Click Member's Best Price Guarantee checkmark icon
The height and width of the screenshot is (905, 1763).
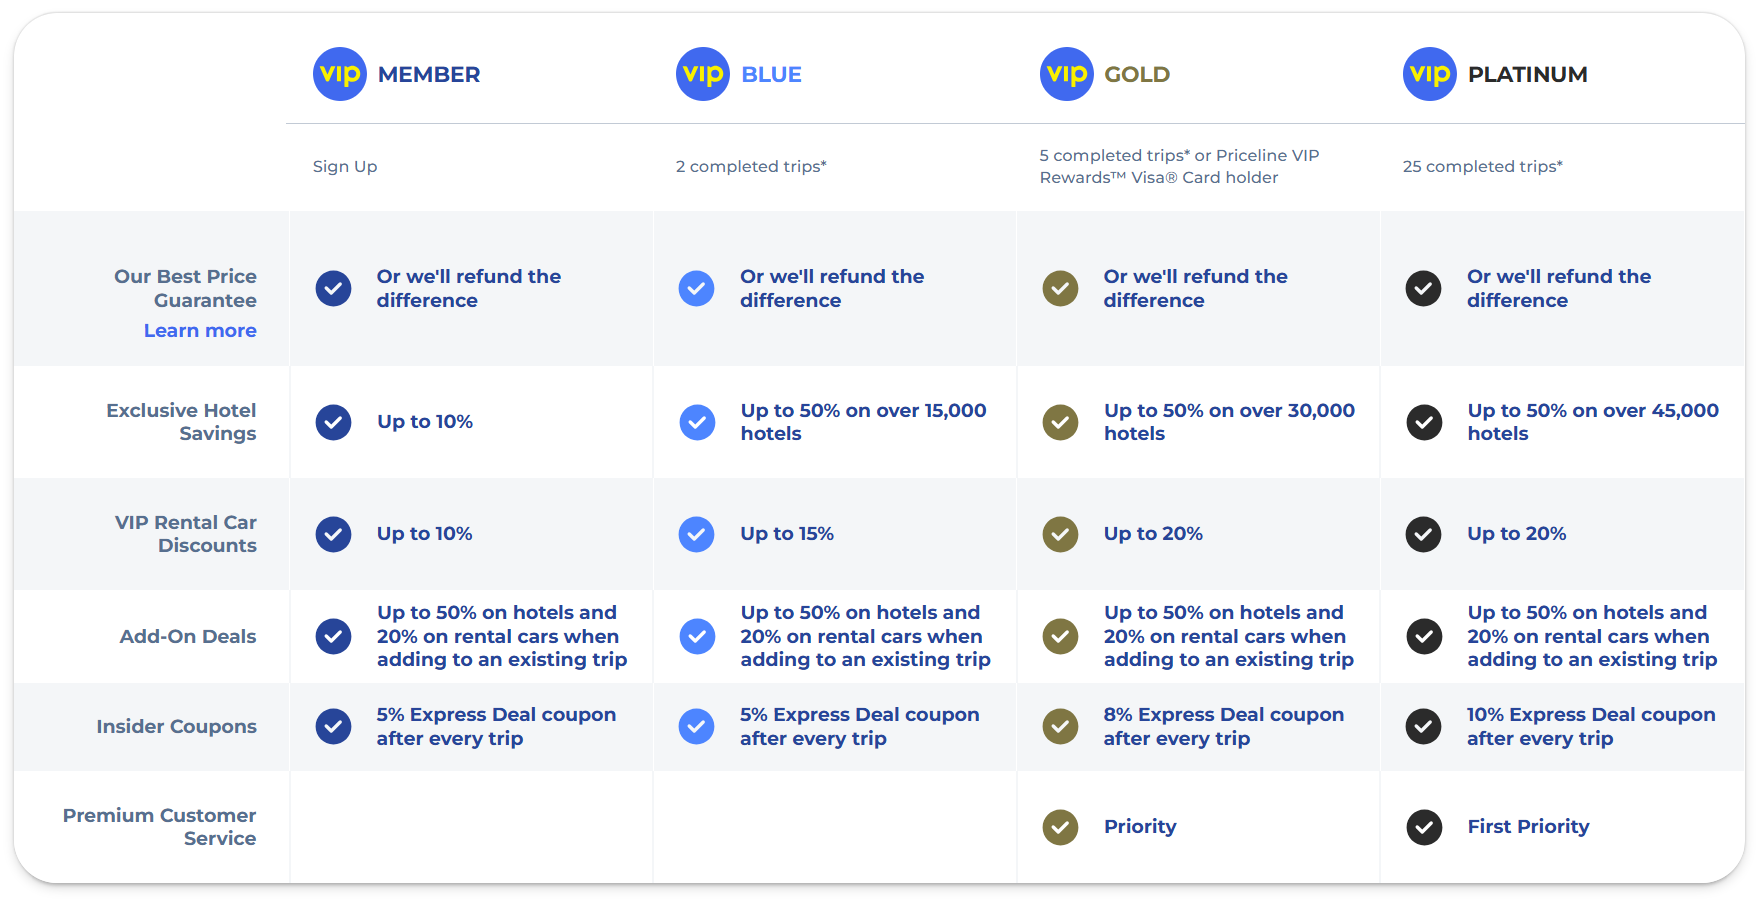tap(333, 289)
